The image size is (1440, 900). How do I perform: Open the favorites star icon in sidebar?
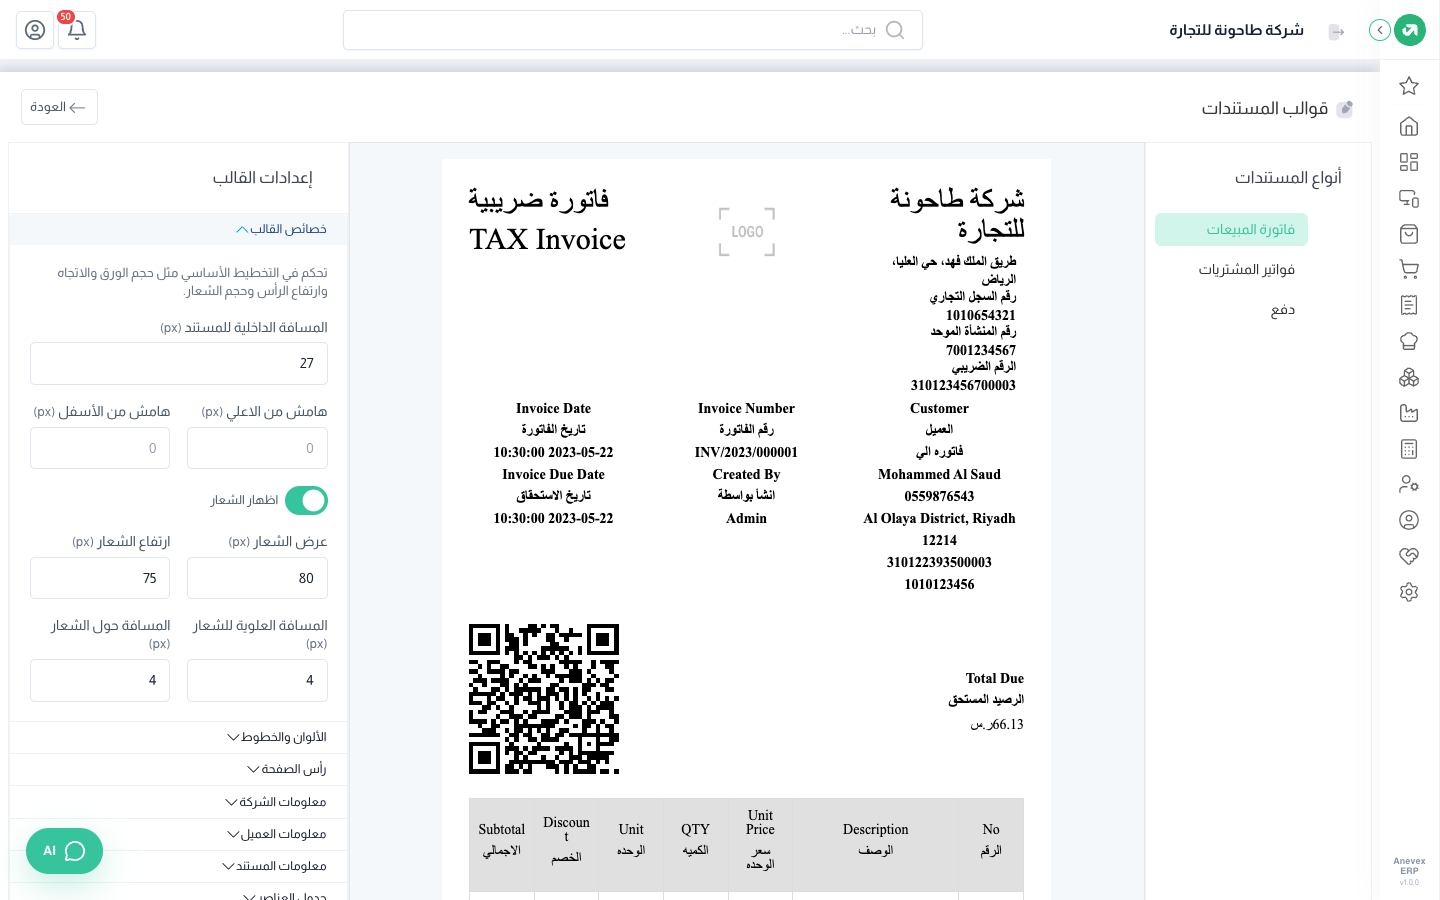tap(1409, 86)
